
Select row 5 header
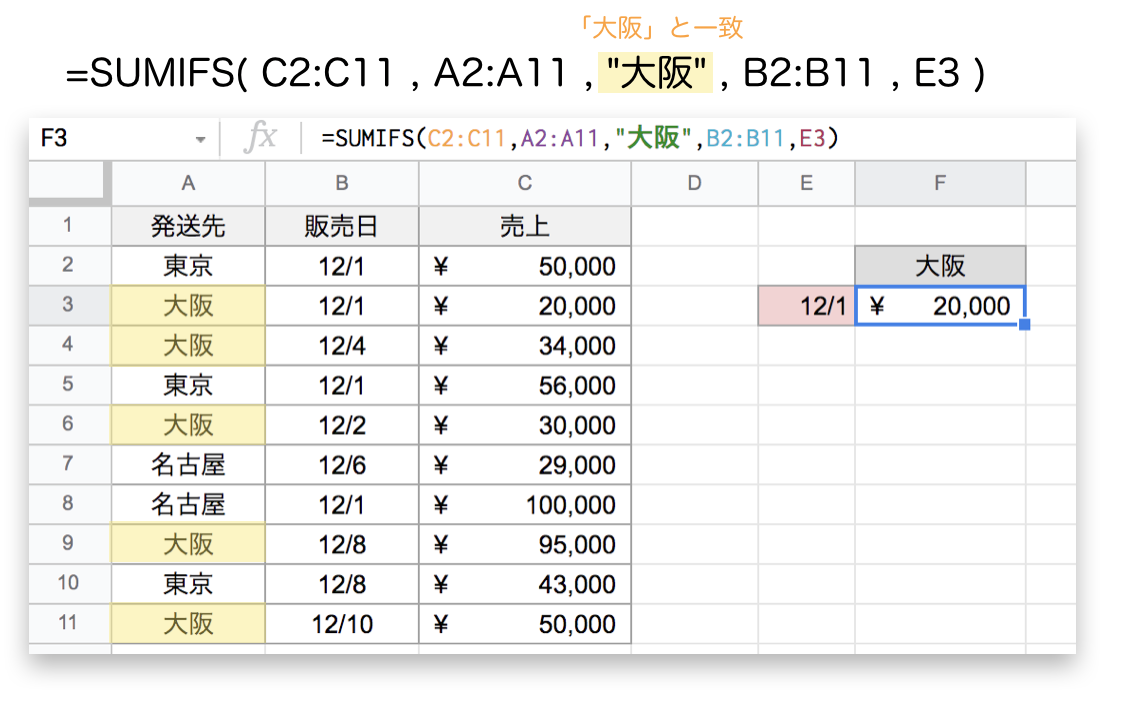(x=70, y=385)
